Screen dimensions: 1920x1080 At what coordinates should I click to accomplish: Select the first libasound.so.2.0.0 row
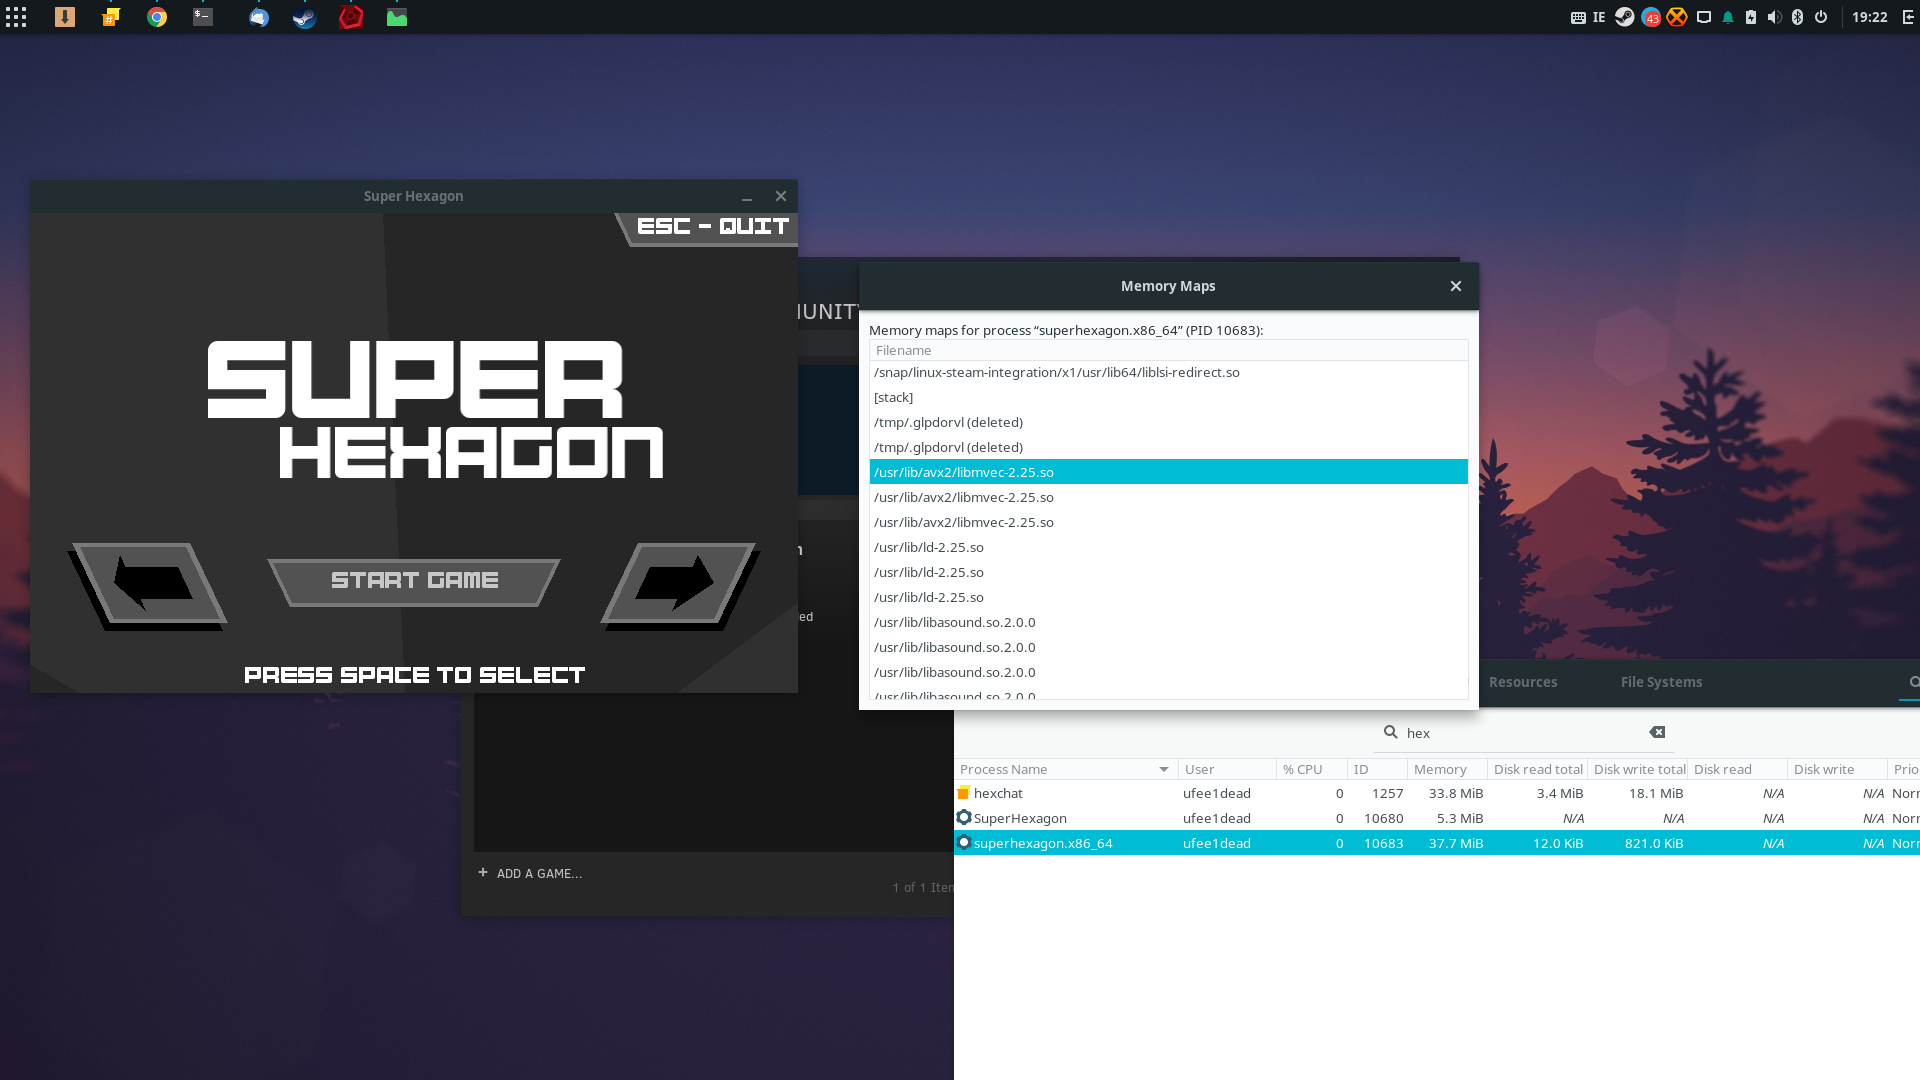pyautogui.click(x=1168, y=622)
